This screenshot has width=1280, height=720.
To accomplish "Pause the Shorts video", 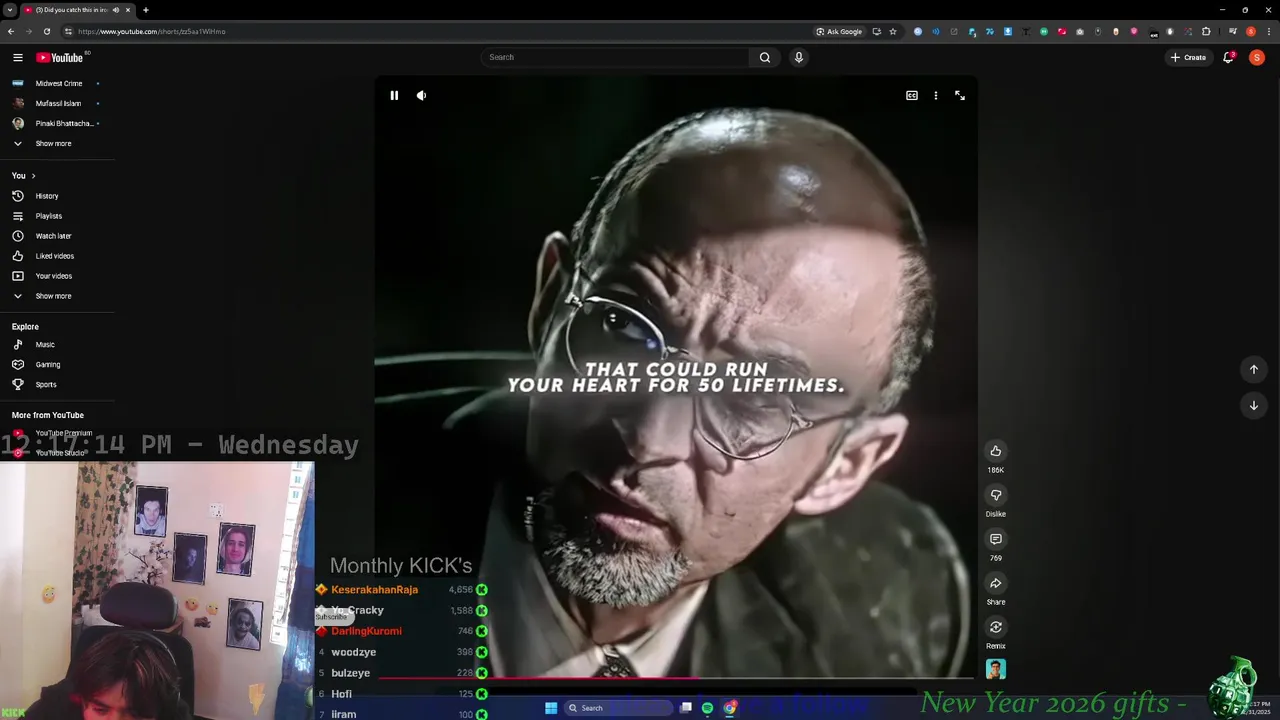I will tap(394, 95).
